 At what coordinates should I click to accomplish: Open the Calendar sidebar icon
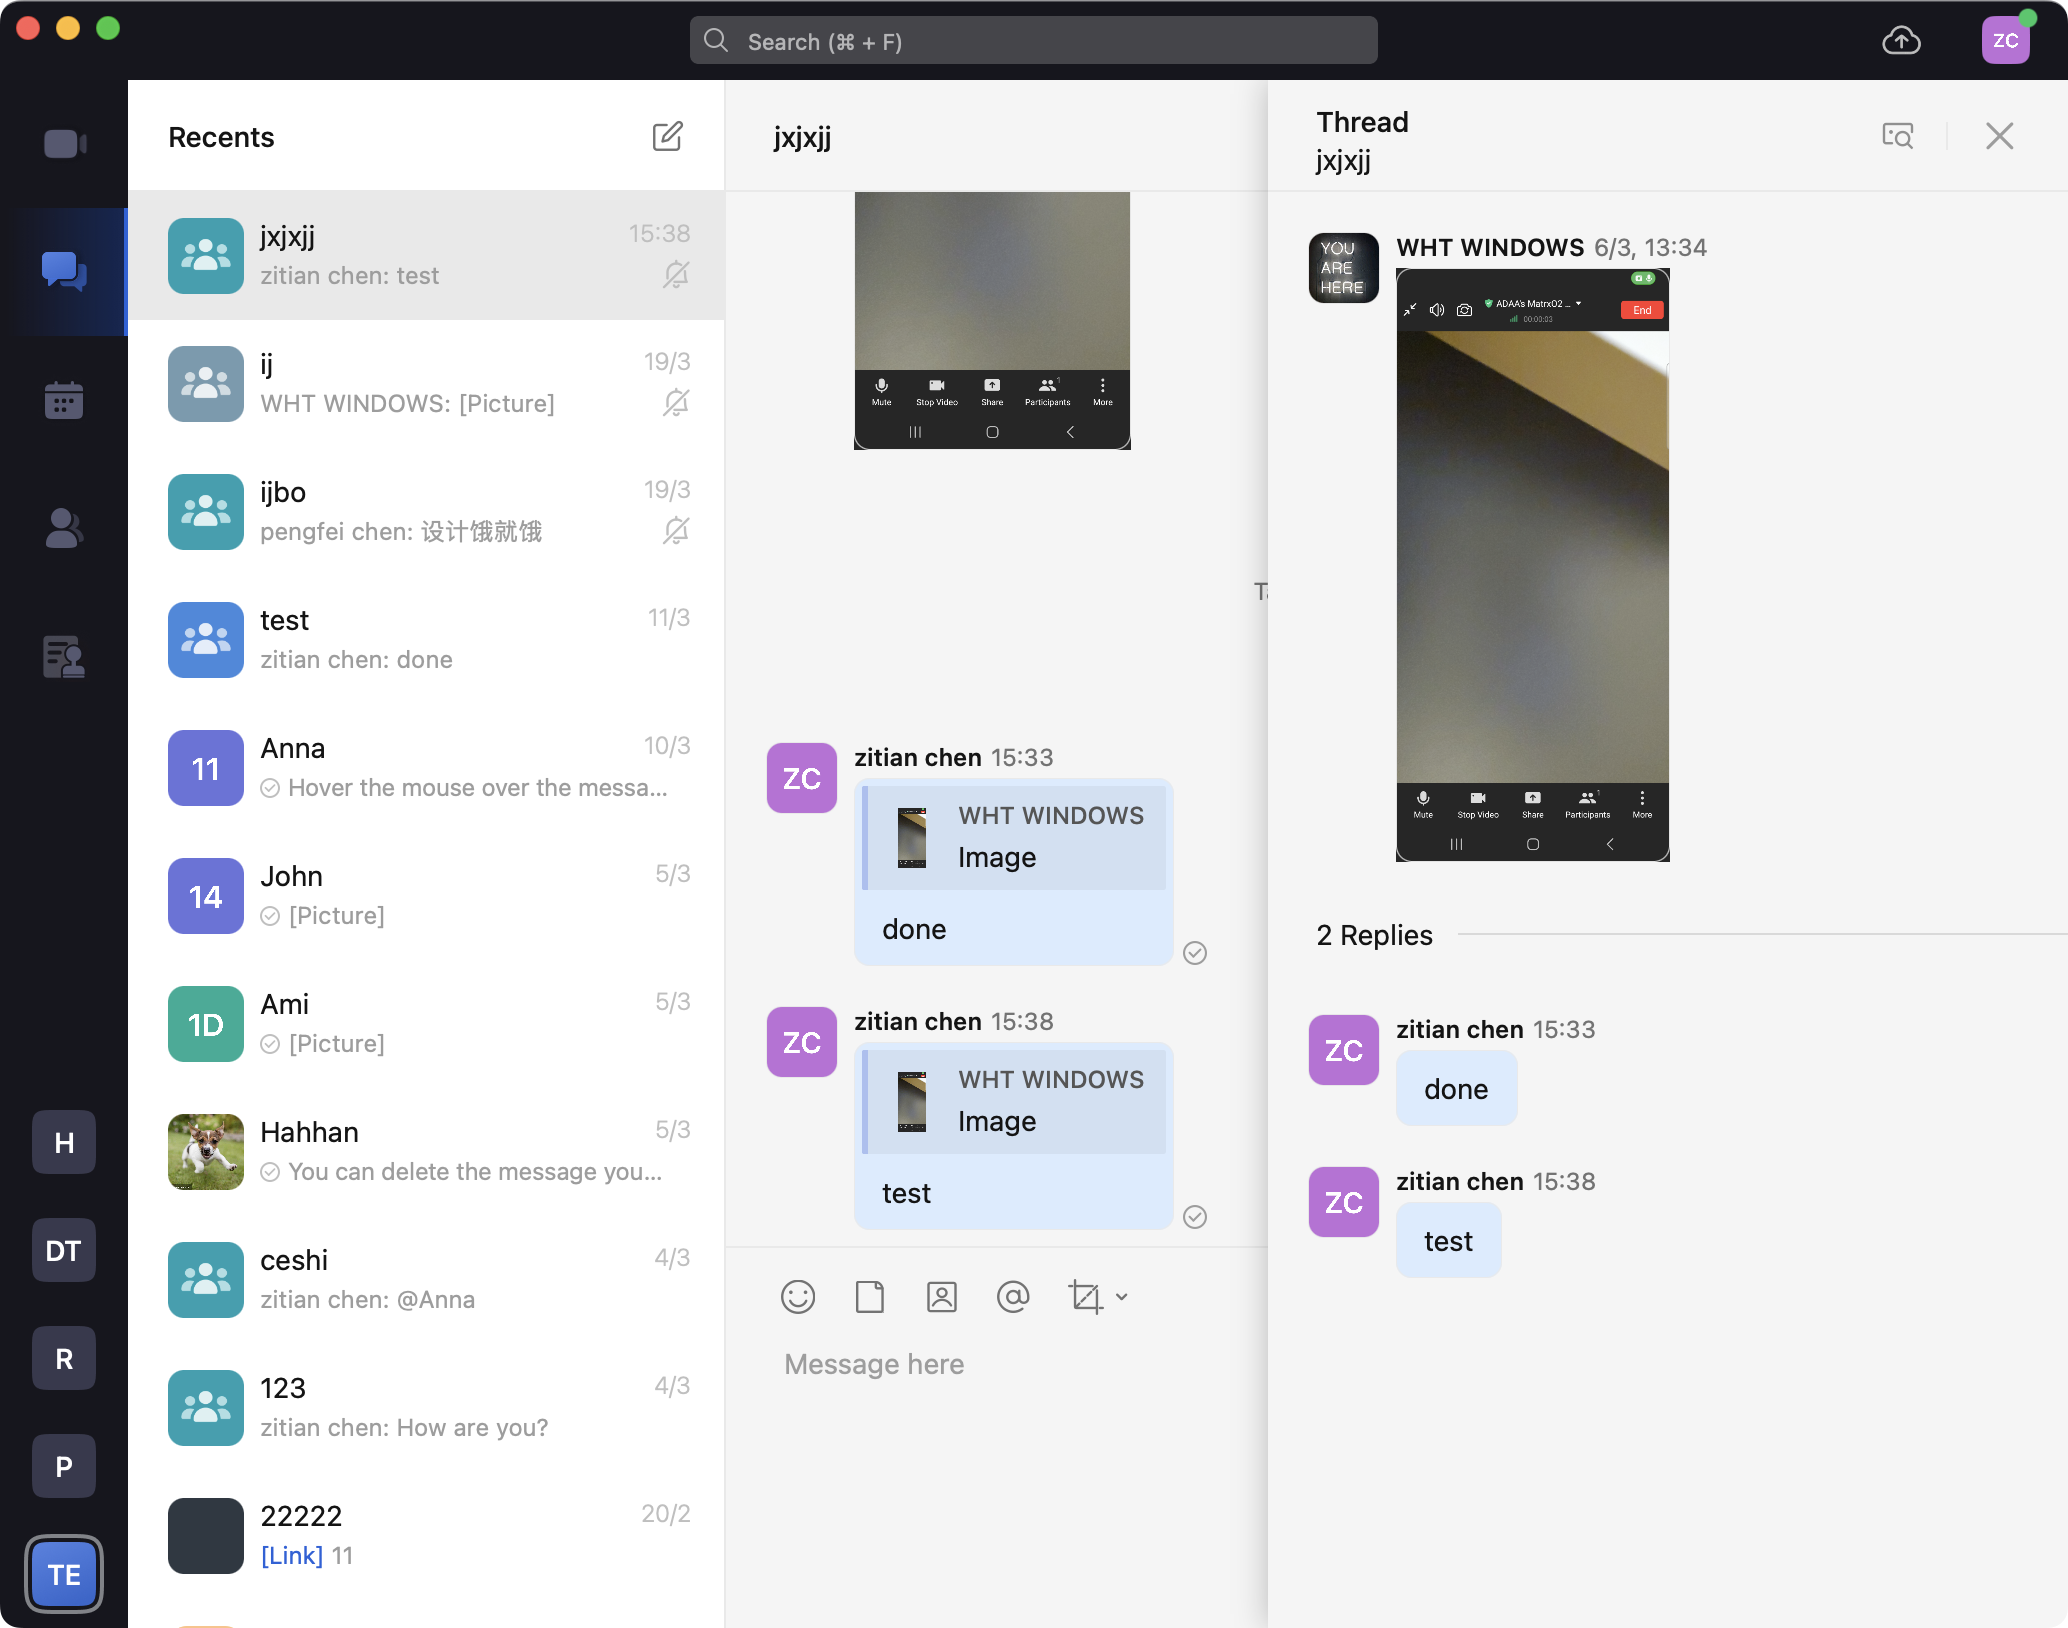tap(64, 400)
